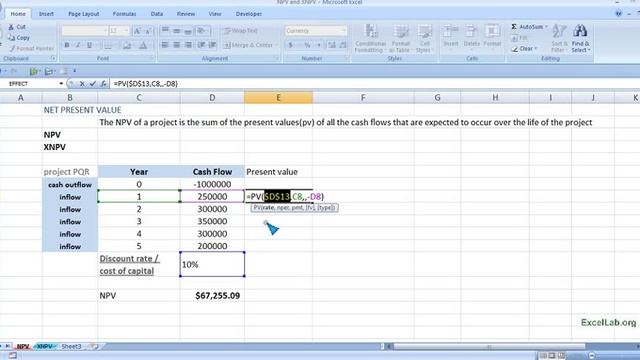Screen dimensions: 640x360
Task: Click the Decrease Font Size icon
Action: pos(148,31)
